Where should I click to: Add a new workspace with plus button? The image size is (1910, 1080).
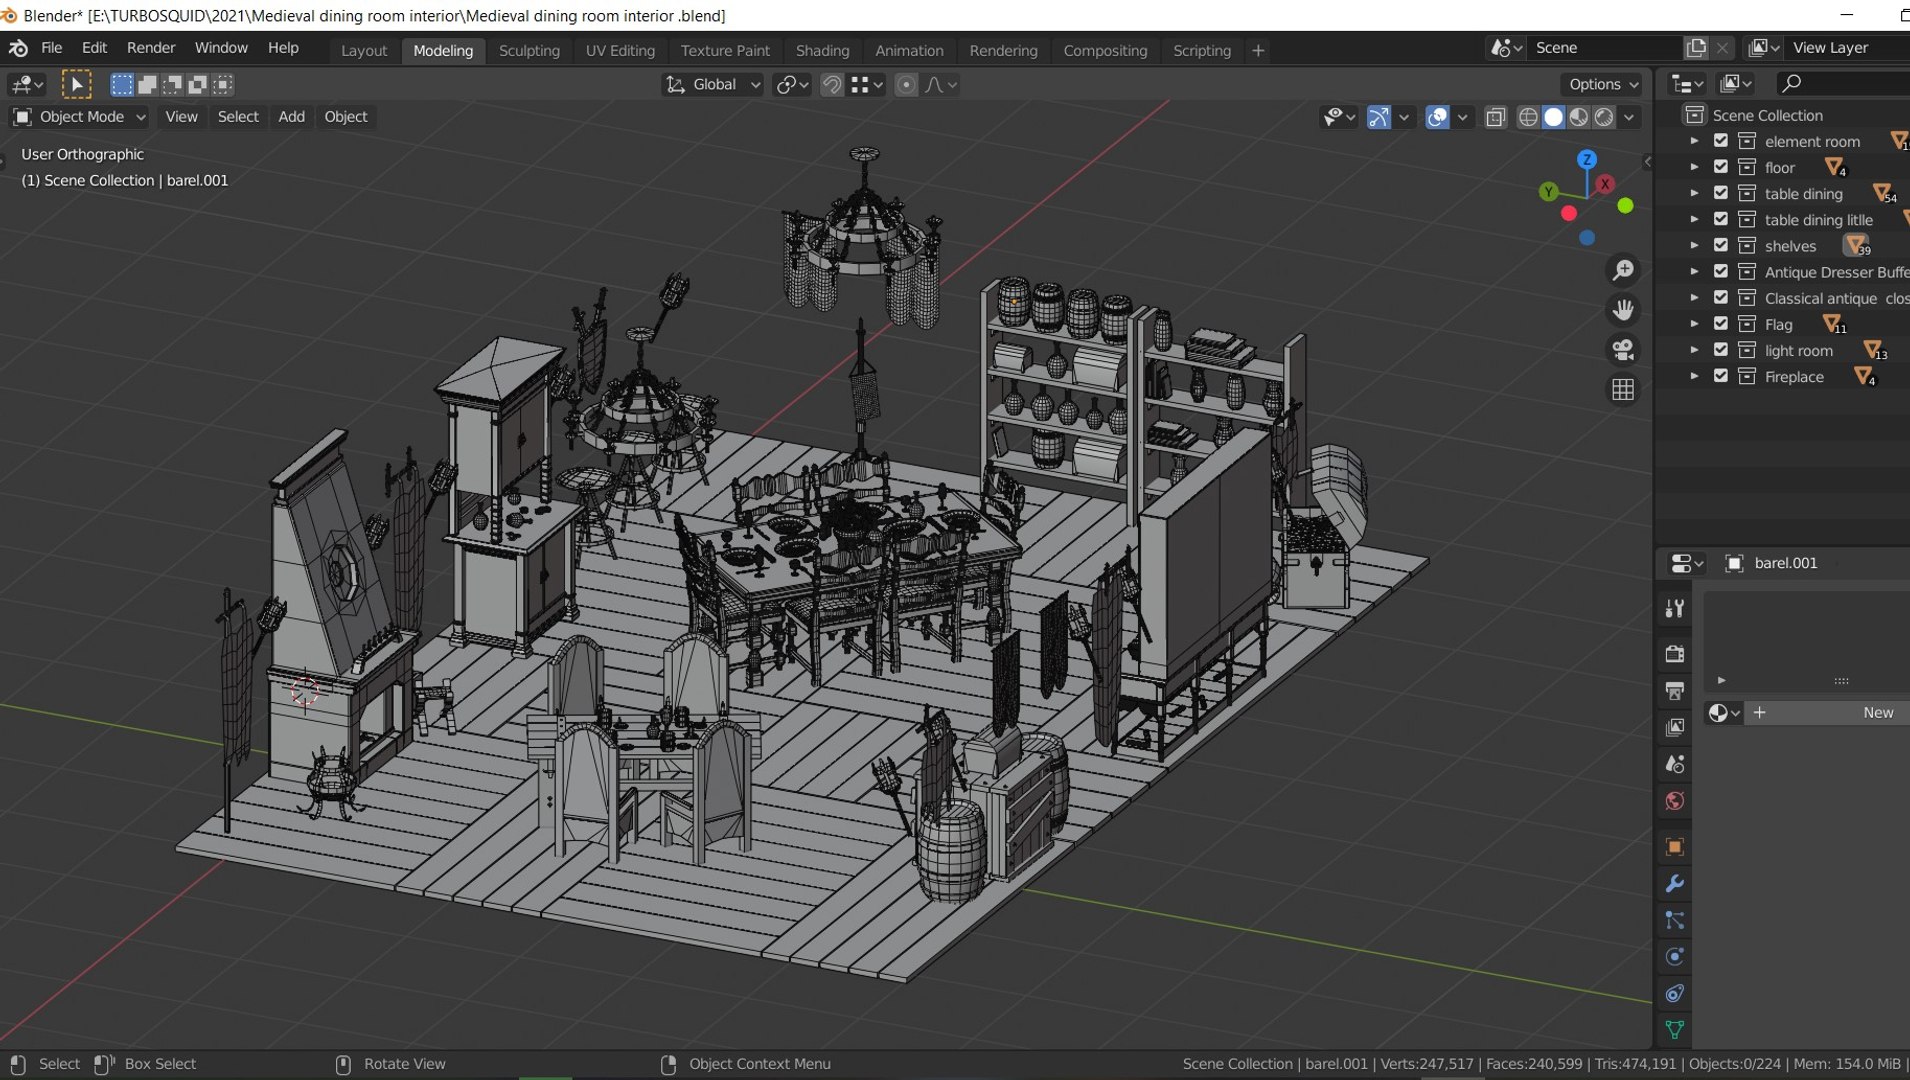(1258, 51)
